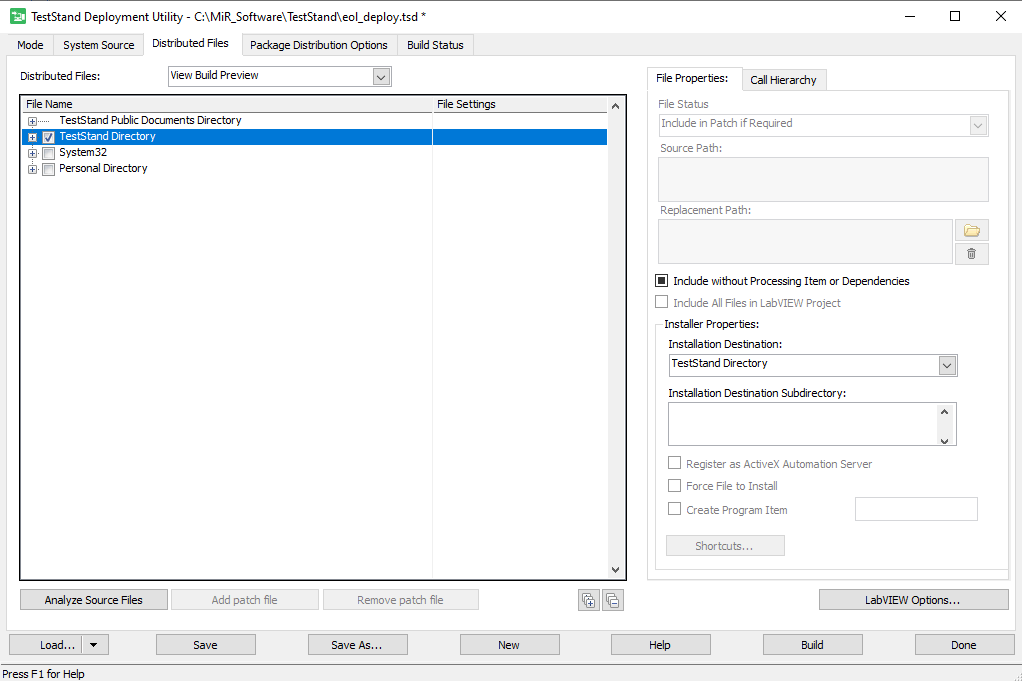
Task: Click the Source Path field
Action: (x=823, y=179)
